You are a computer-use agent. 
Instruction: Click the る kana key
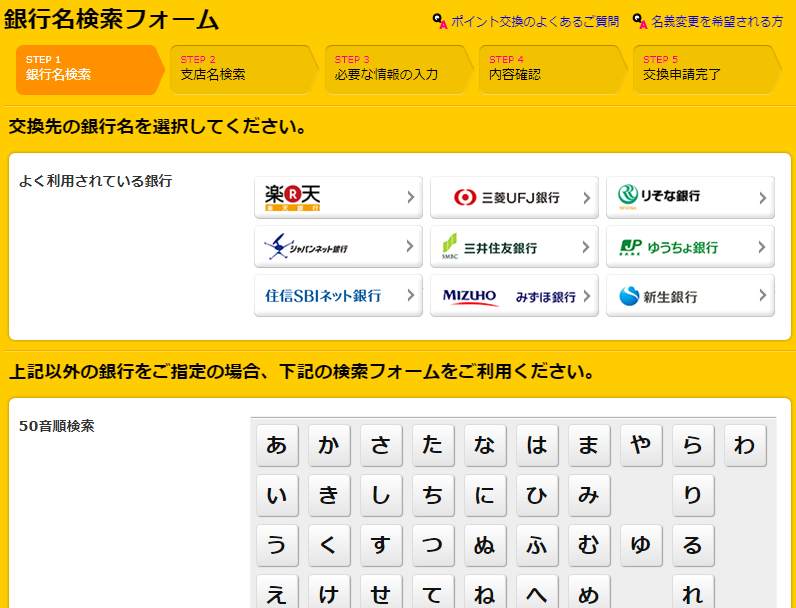pos(693,545)
